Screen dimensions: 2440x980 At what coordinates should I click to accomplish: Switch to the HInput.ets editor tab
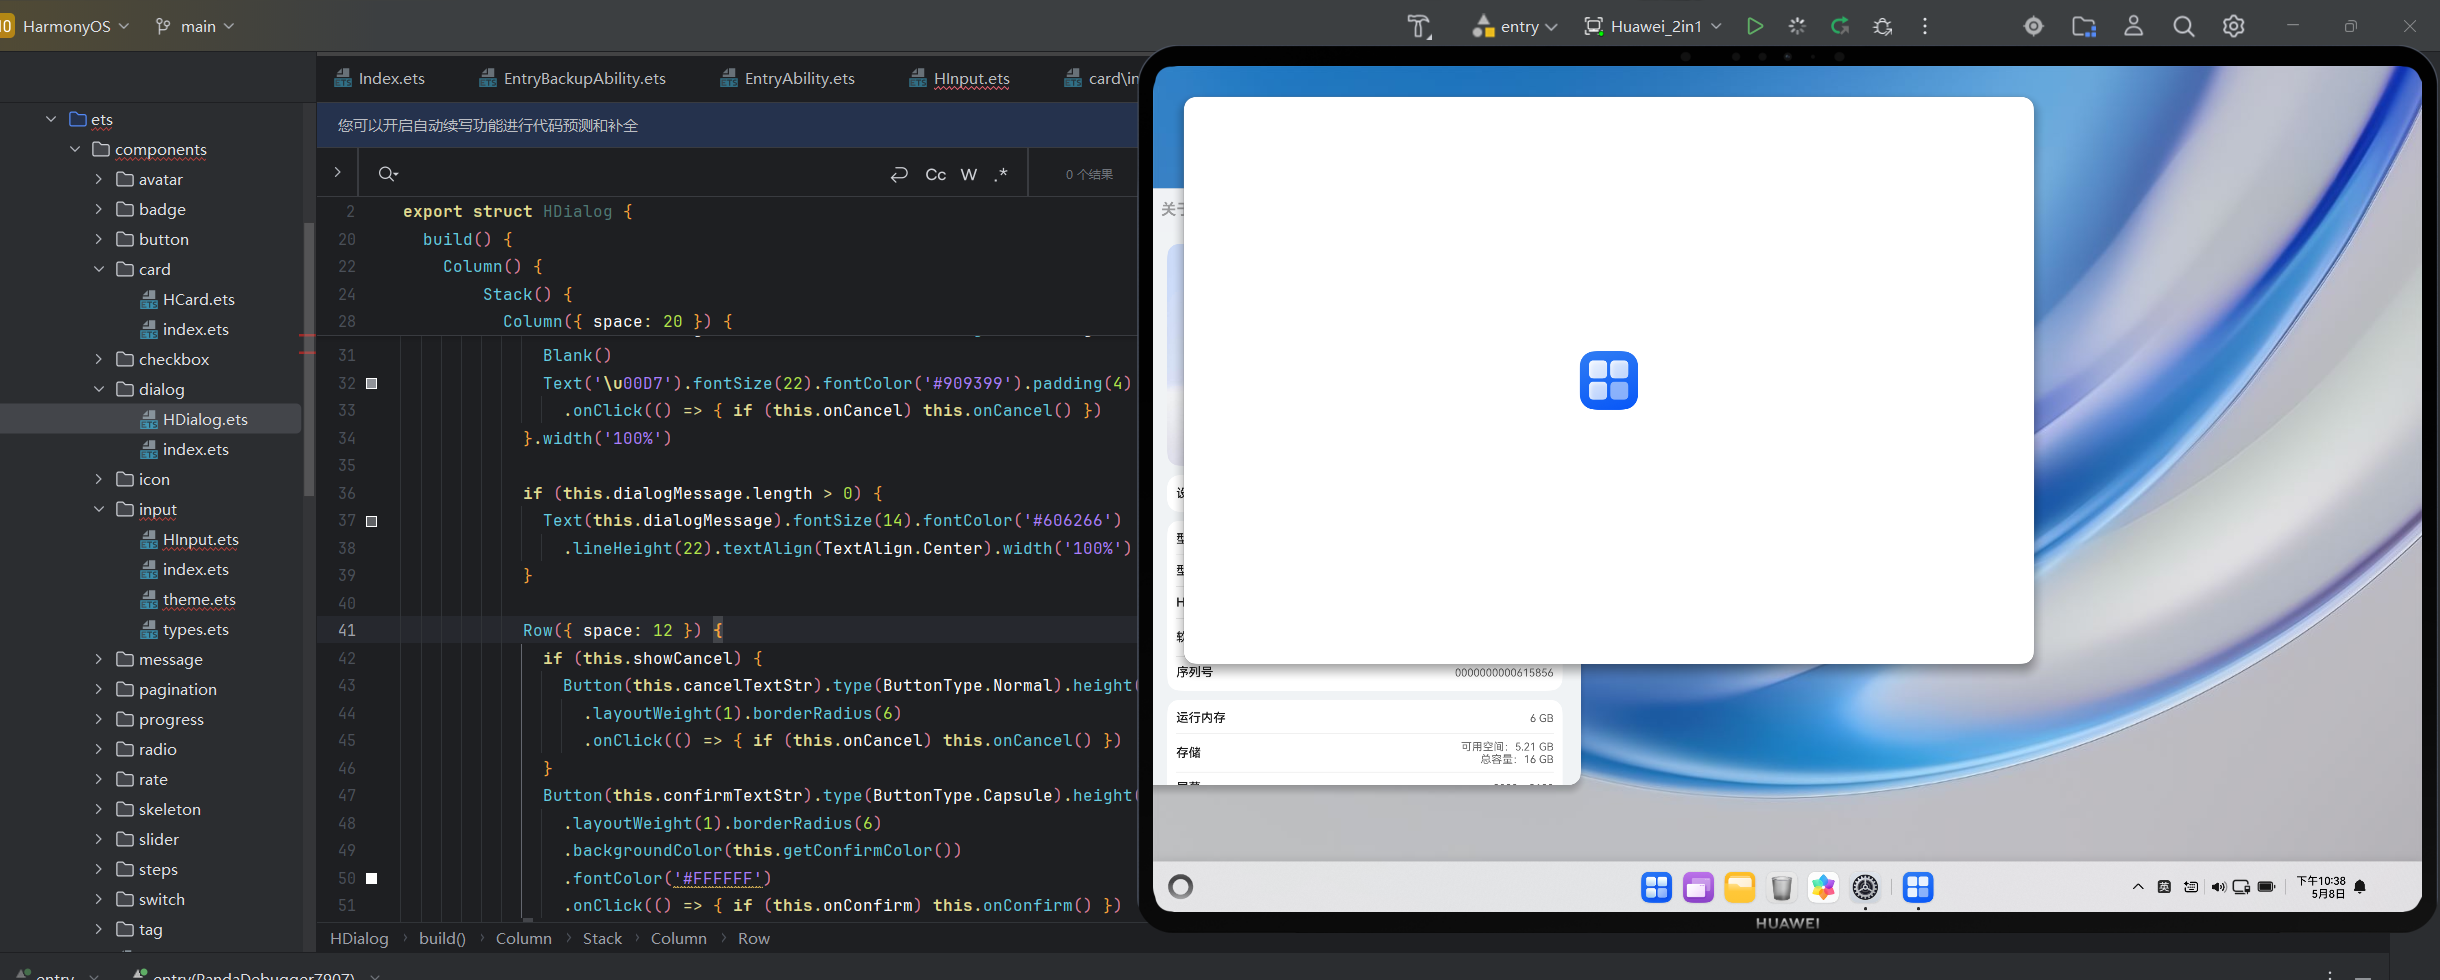tap(960, 78)
